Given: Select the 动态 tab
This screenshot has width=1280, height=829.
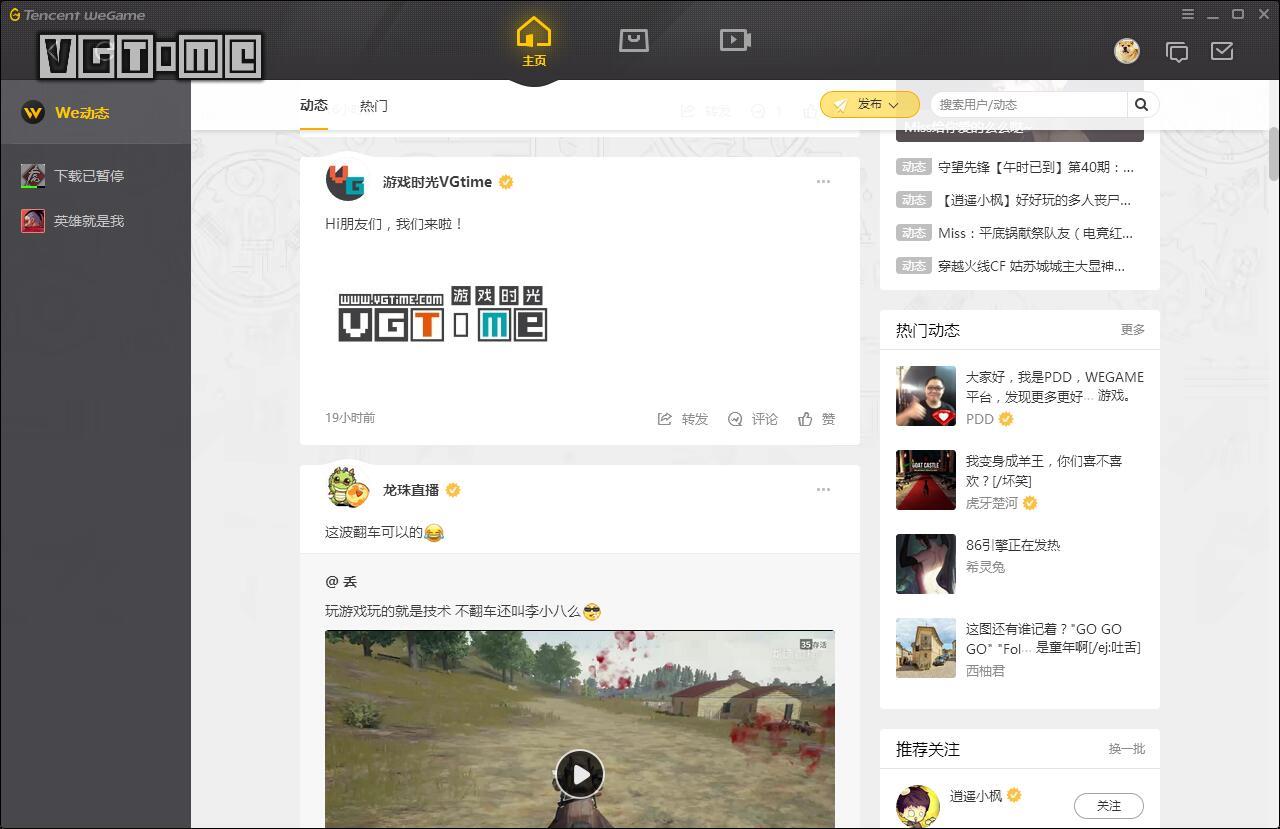Looking at the screenshot, I should point(313,105).
